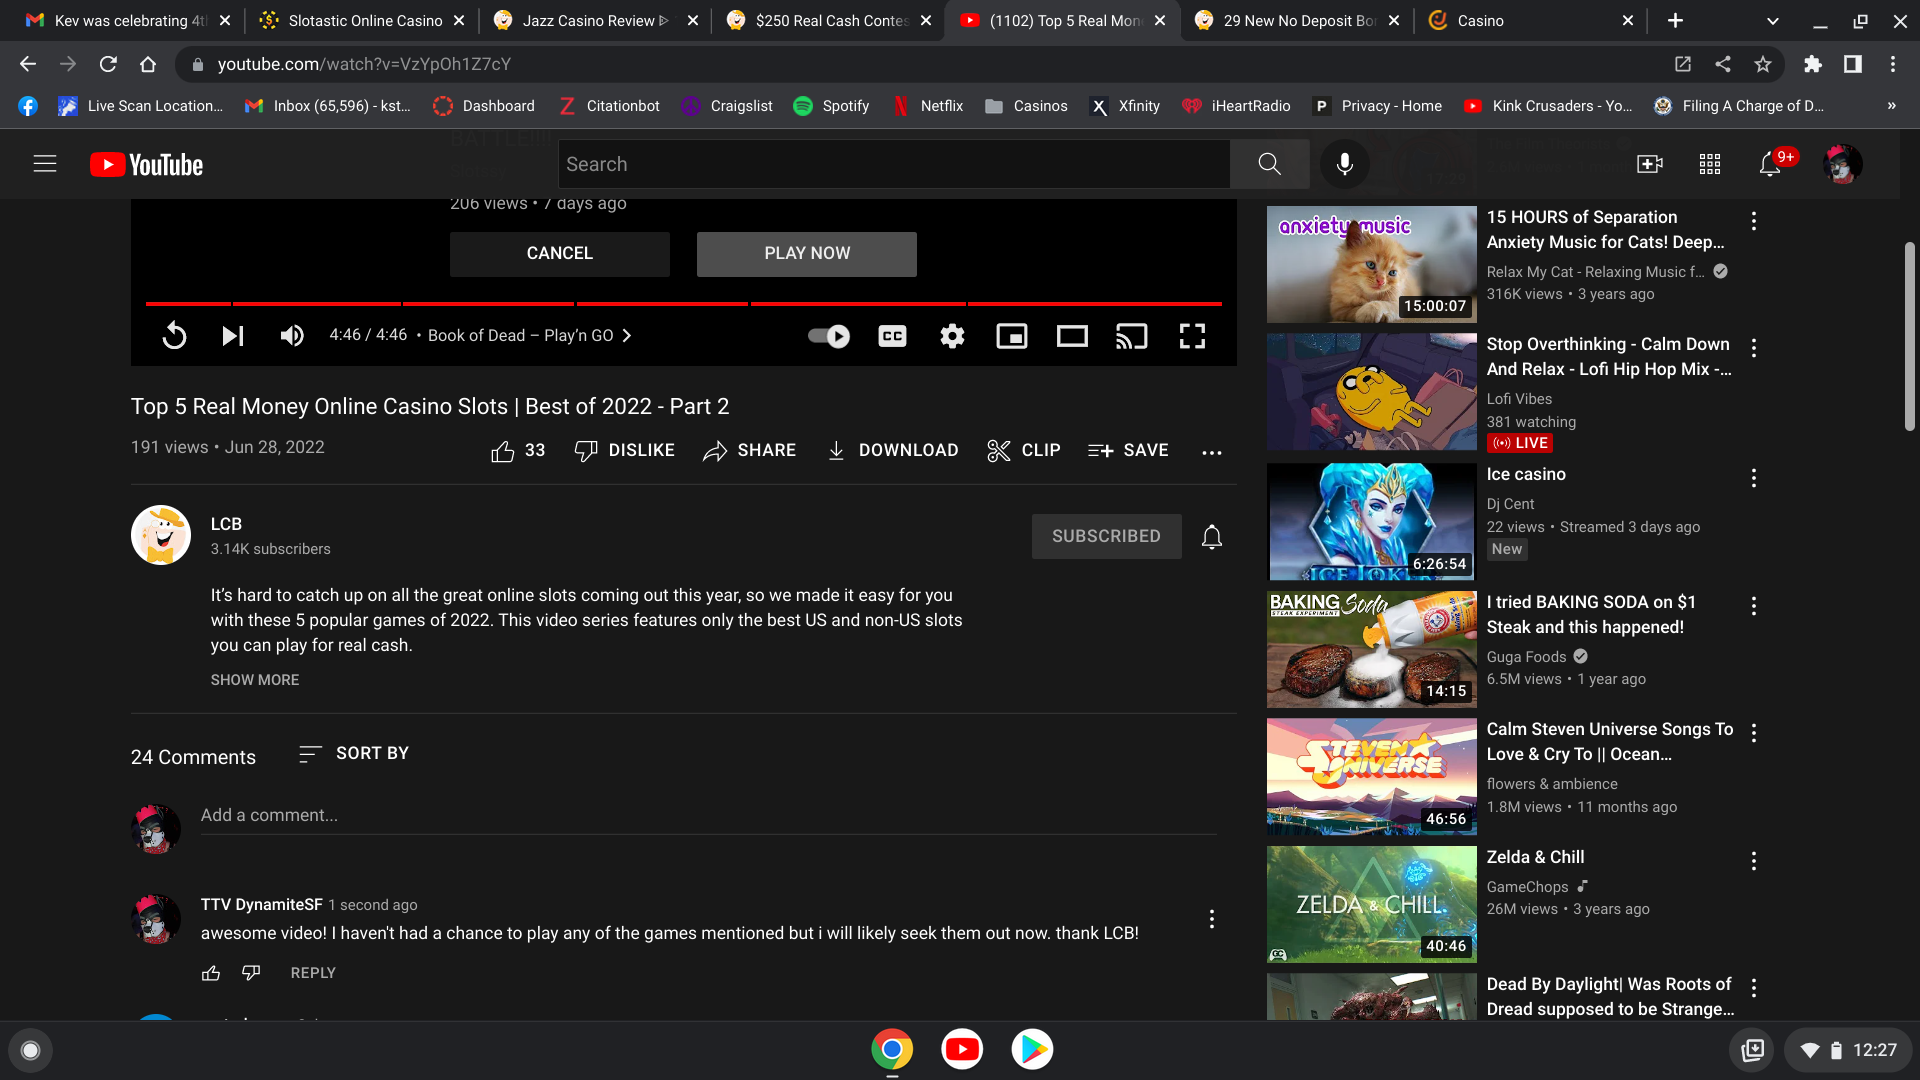Skip to next video
Screen dimensions: 1920x1080
(x=233, y=336)
